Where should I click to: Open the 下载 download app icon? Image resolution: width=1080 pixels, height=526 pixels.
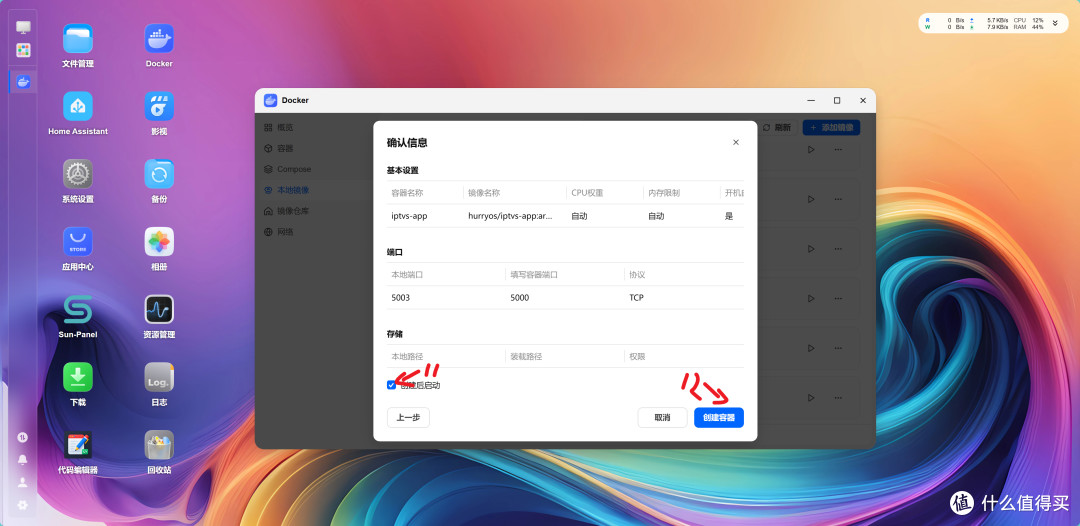coord(78,377)
